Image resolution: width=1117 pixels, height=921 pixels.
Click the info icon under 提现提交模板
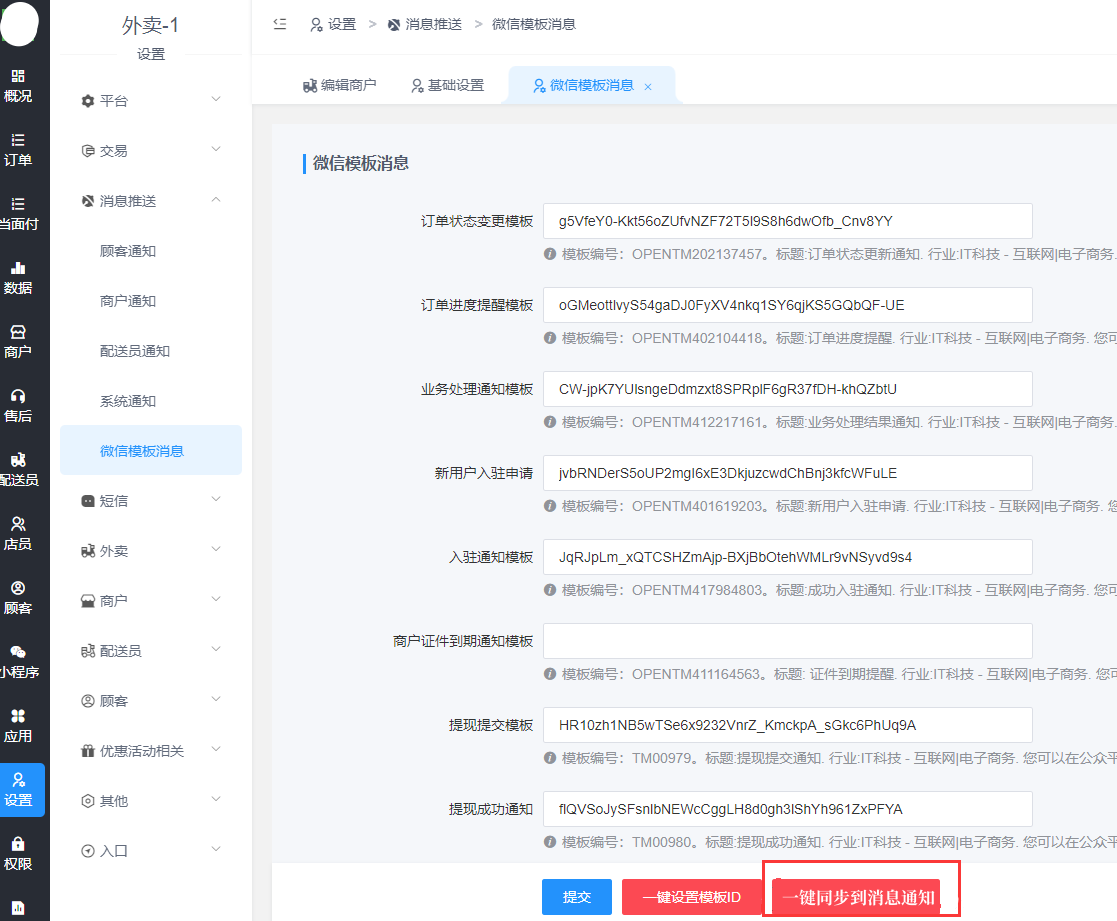coord(550,759)
